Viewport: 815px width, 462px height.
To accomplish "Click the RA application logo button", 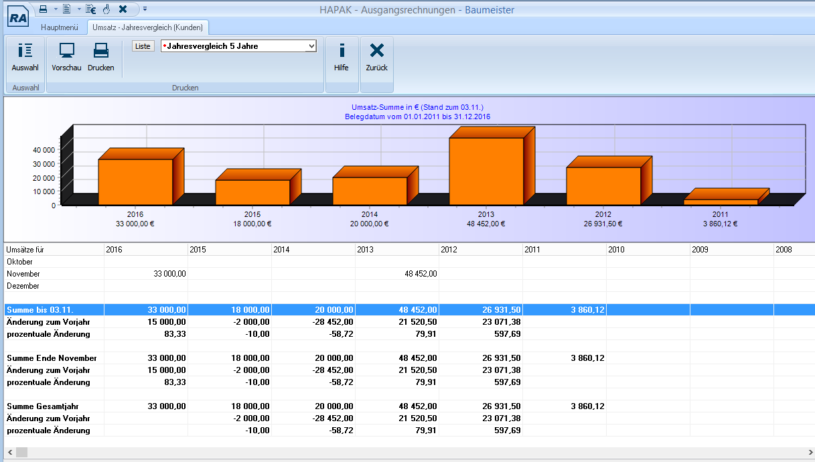I will pos(18,18).
